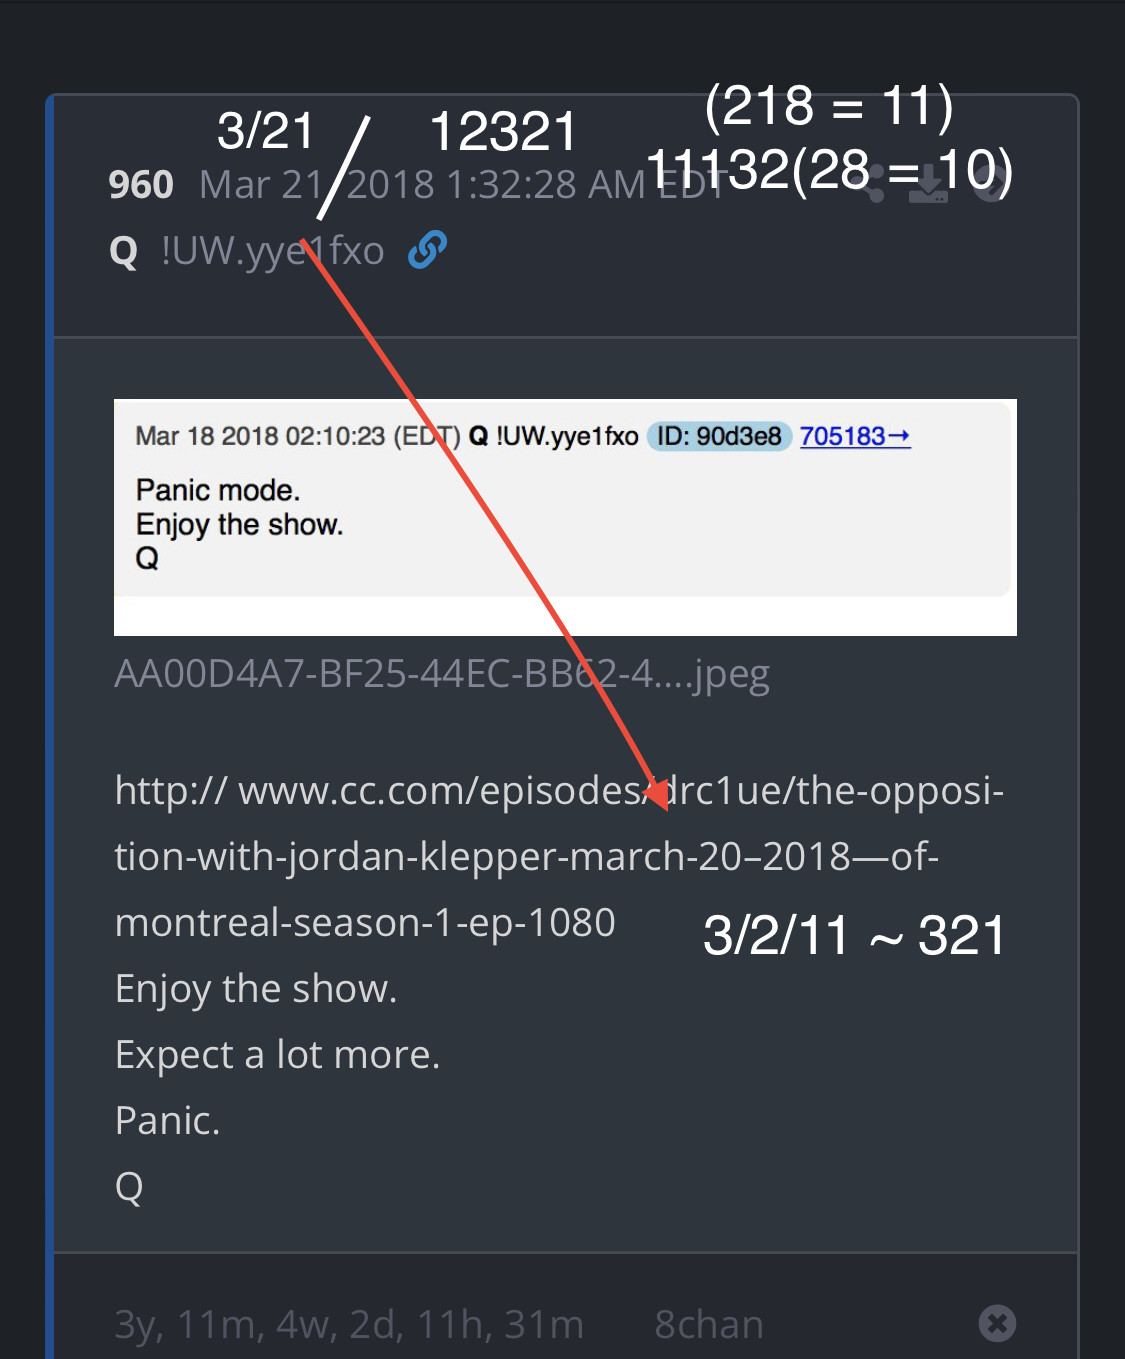Tap the 3y, 11m, 4w elapsed time text
Image resolution: width=1125 pixels, height=1359 pixels.
coord(349,1324)
